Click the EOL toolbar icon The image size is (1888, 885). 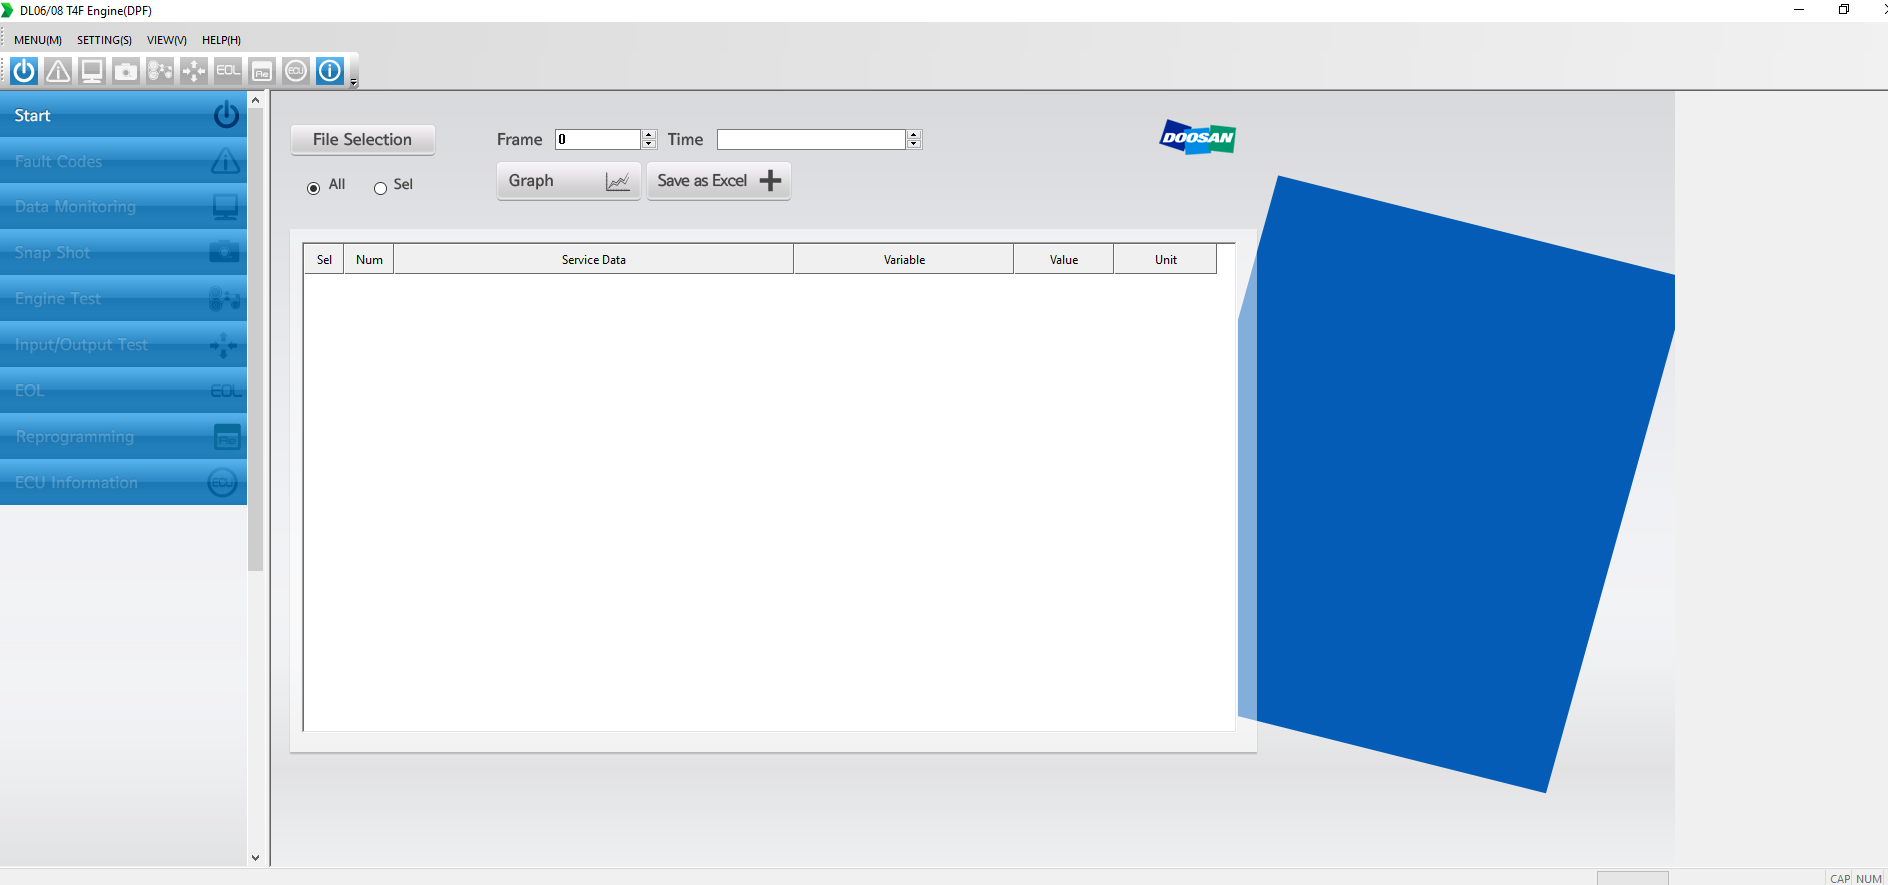point(228,71)
